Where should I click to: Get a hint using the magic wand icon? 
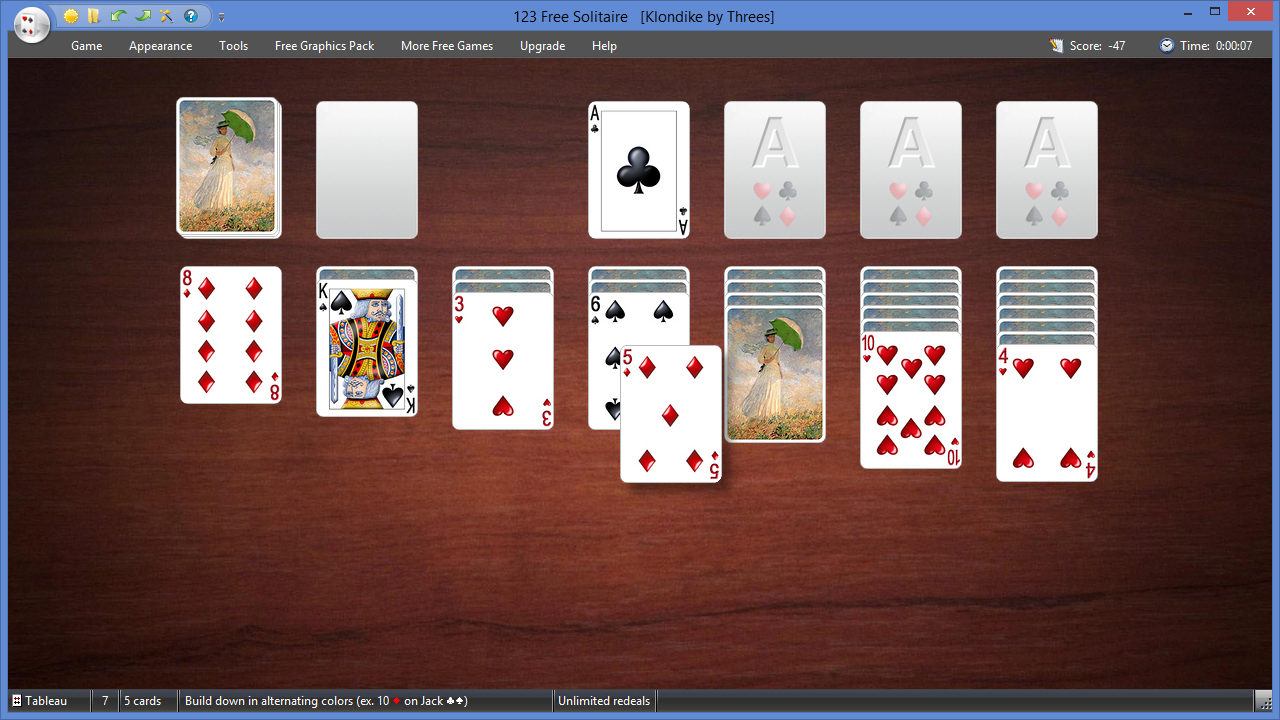point(166,16)
